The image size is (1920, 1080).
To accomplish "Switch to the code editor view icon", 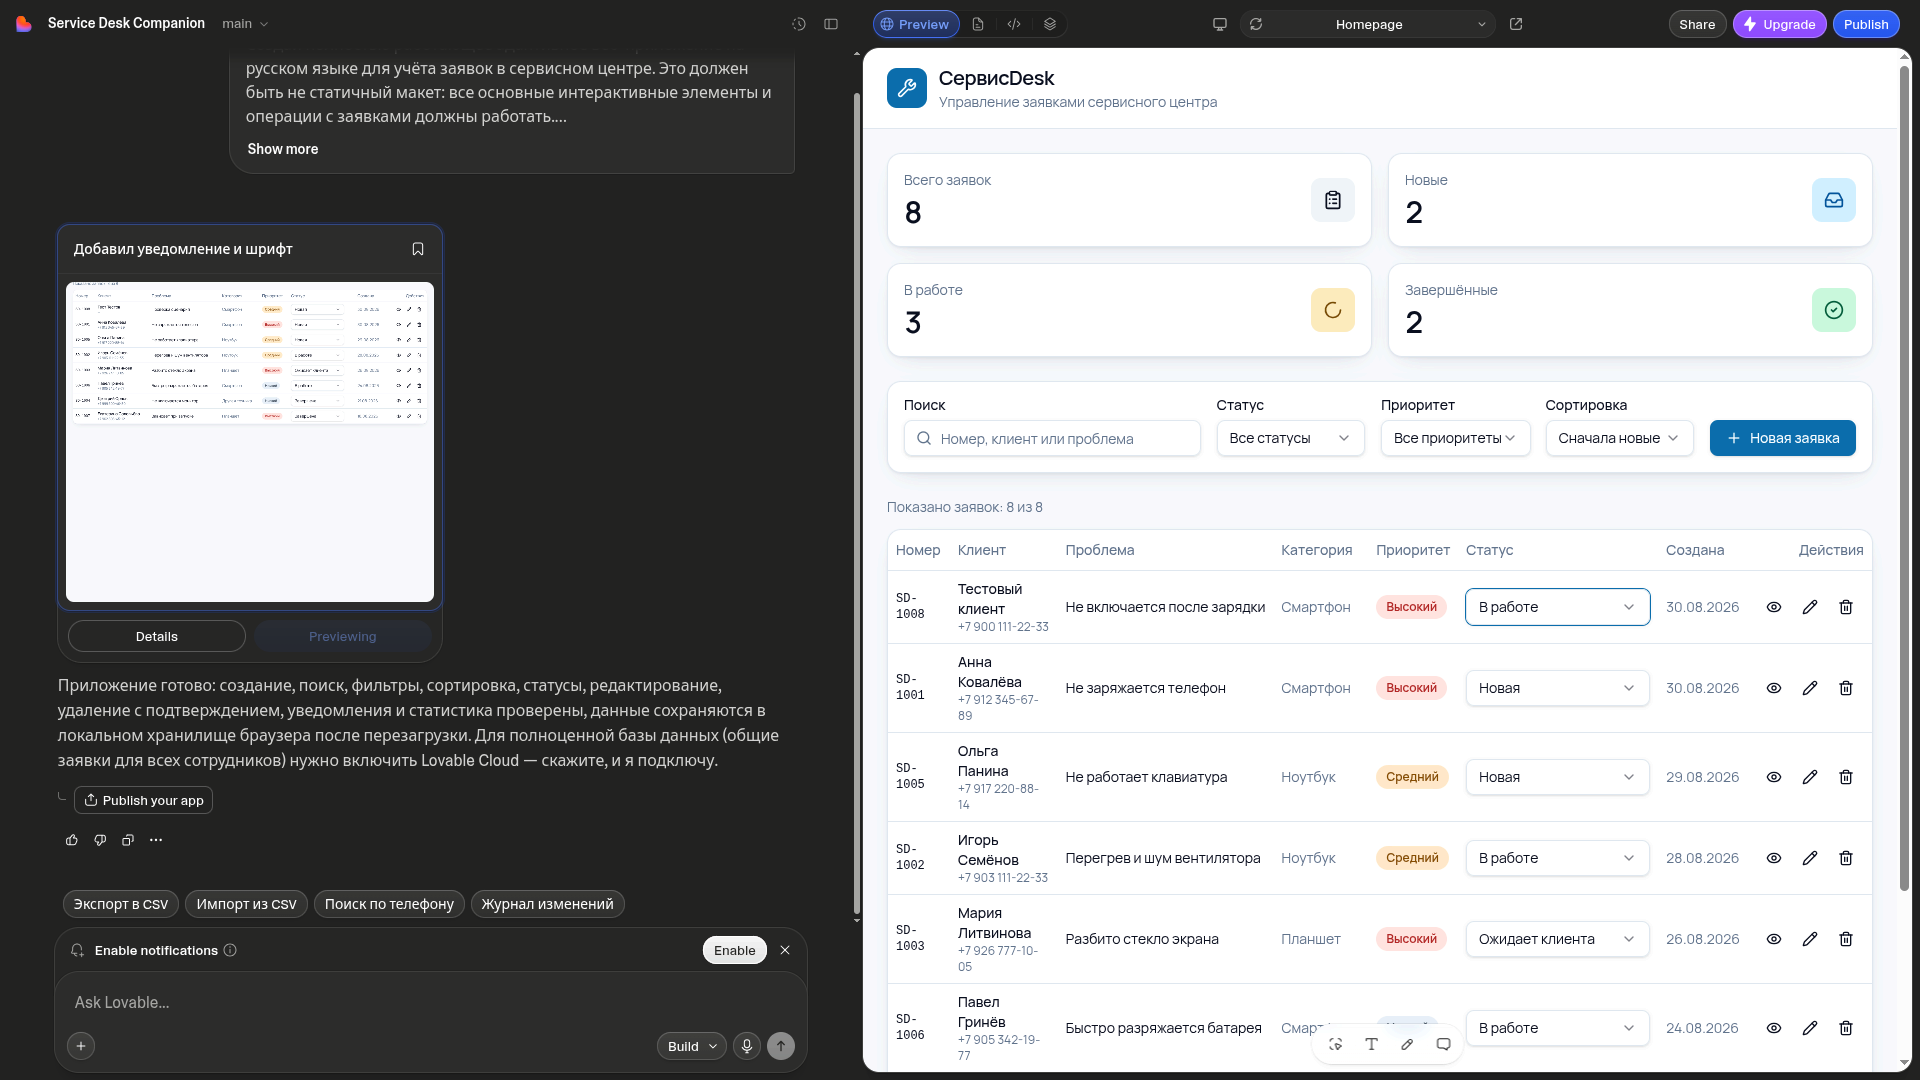I will click(1014, 24).
